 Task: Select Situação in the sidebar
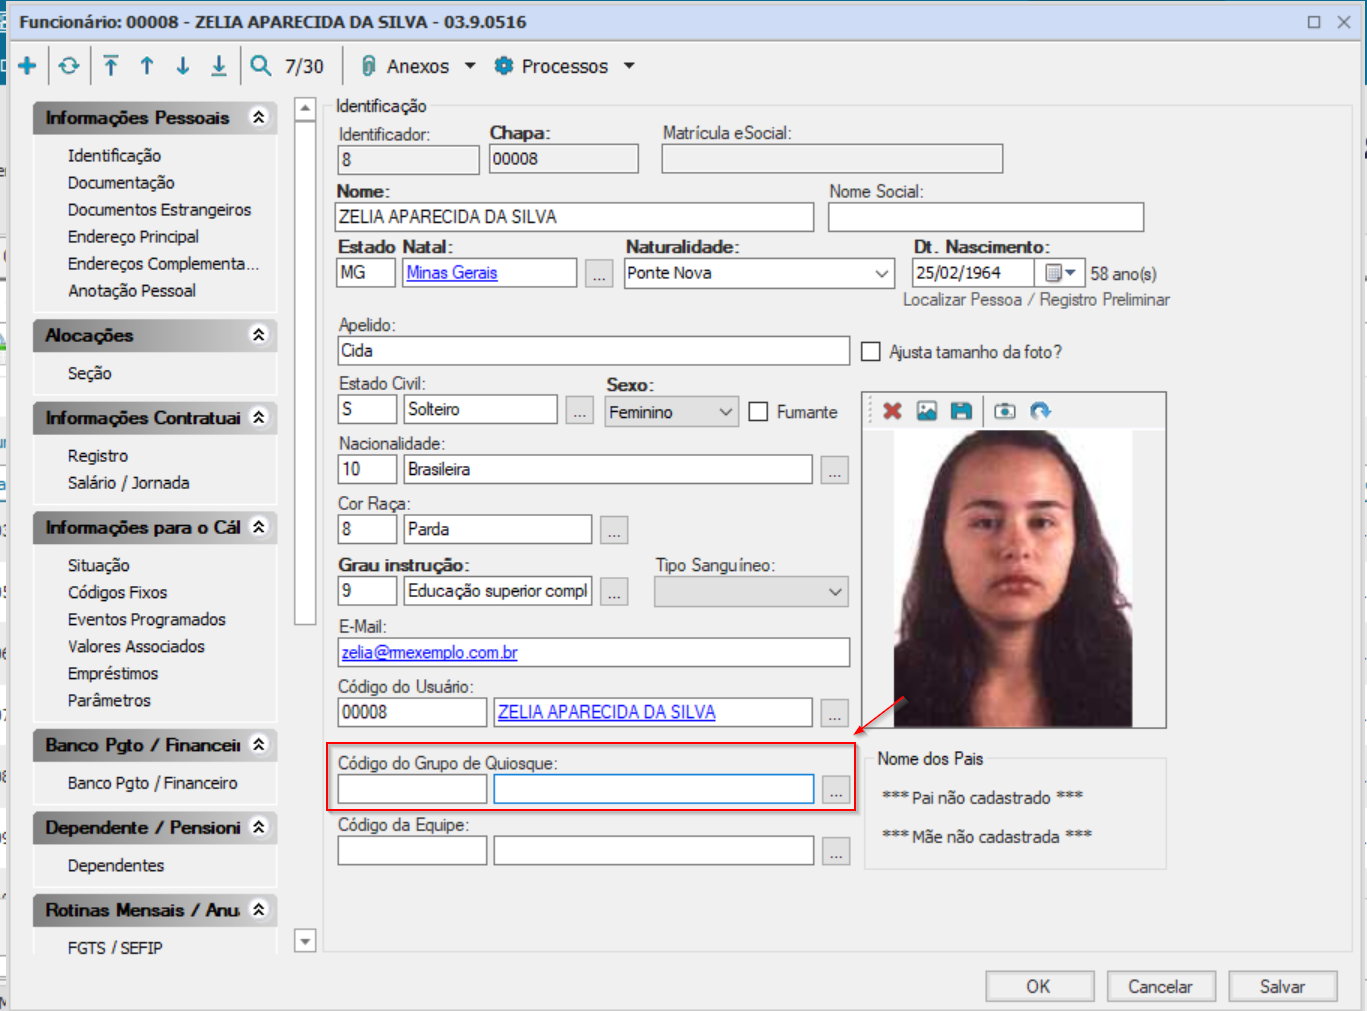98,566
